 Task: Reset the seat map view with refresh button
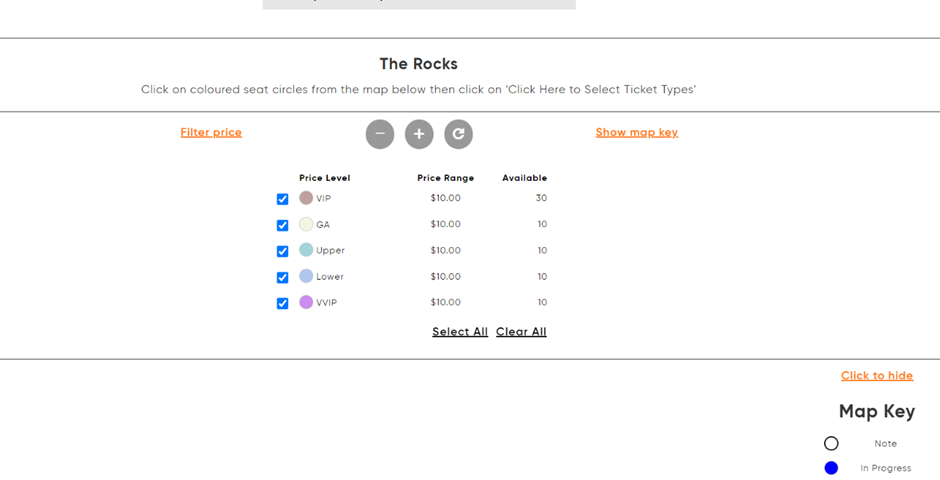[x=459, y=134]
